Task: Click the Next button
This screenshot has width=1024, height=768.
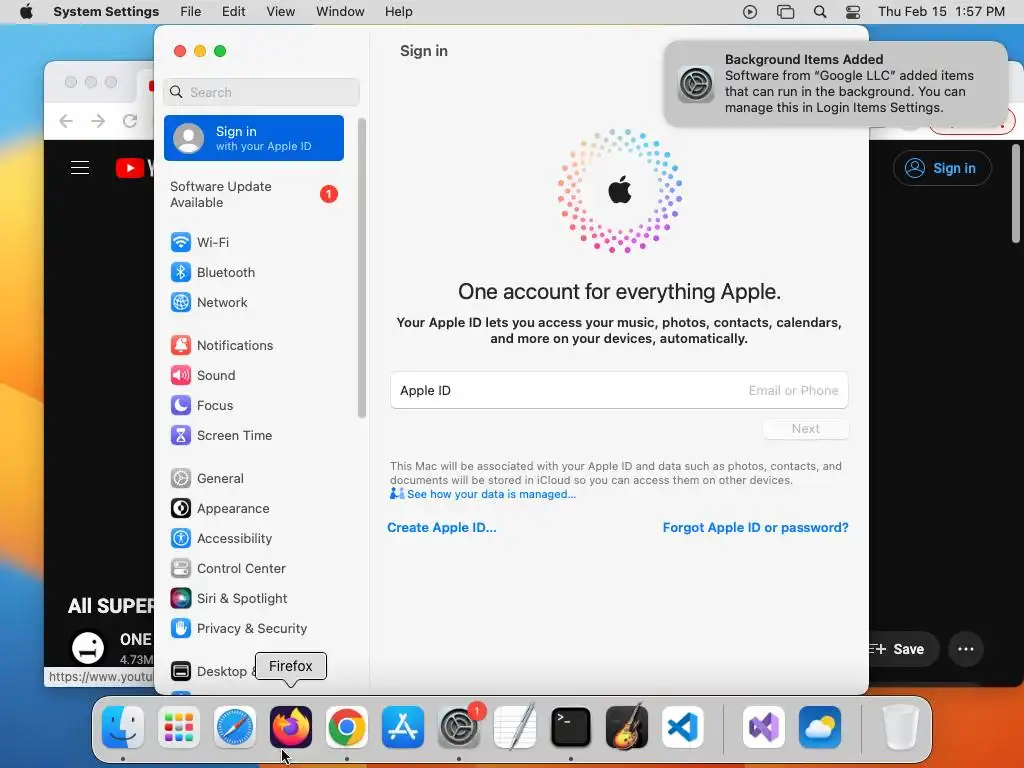Action: (x=806, y=428)
